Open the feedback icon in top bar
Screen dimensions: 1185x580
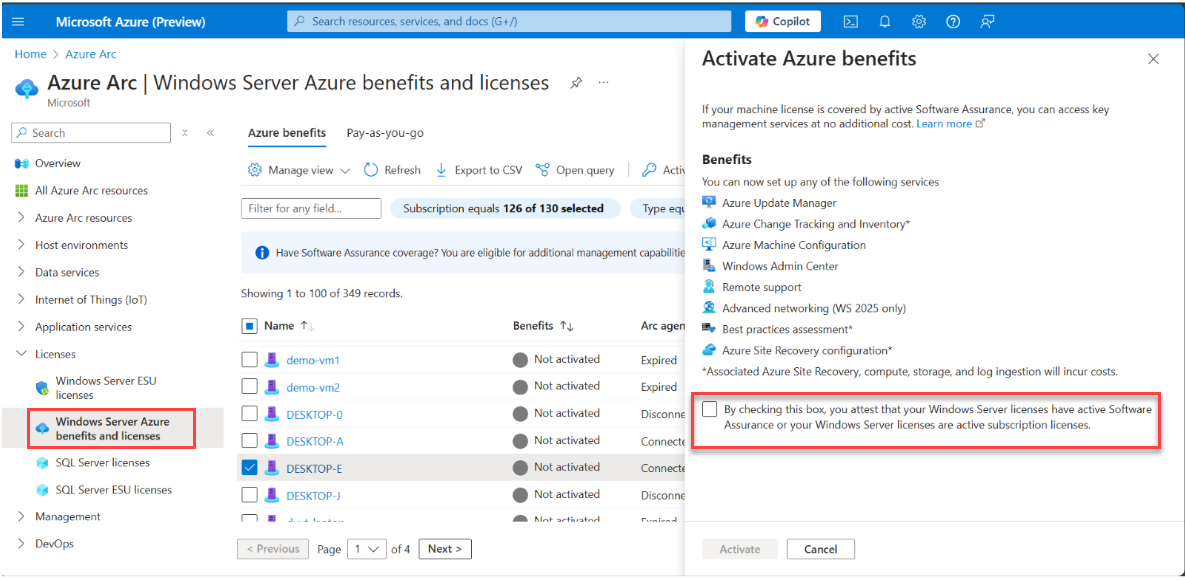coord(987,21)
